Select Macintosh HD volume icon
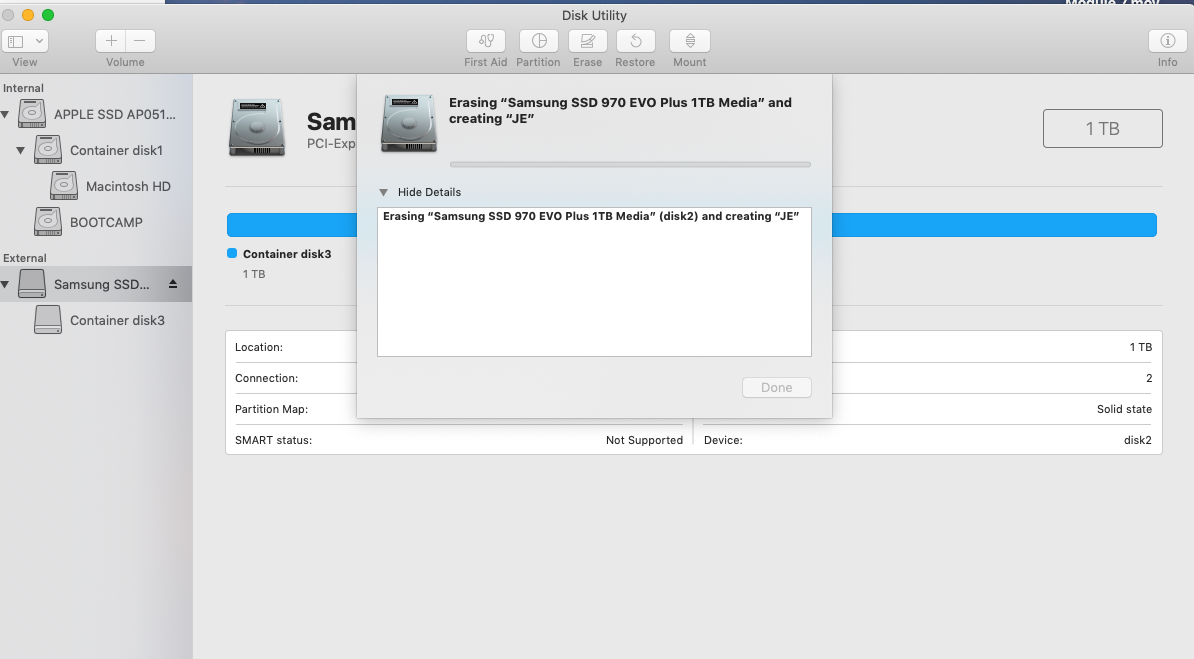 click(x=64, y=186)
